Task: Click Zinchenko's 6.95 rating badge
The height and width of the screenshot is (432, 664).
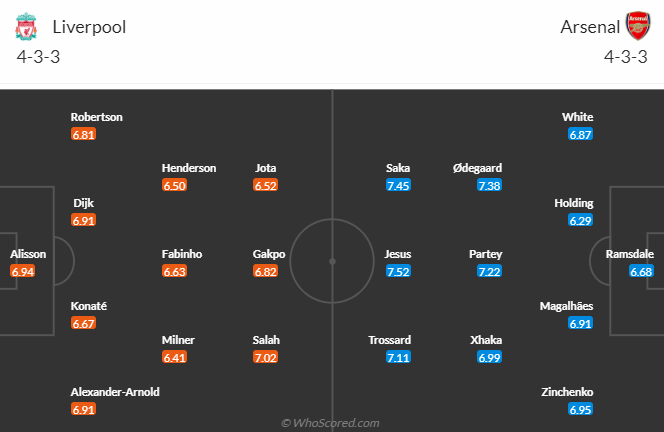Action: (x=580, y=409)
